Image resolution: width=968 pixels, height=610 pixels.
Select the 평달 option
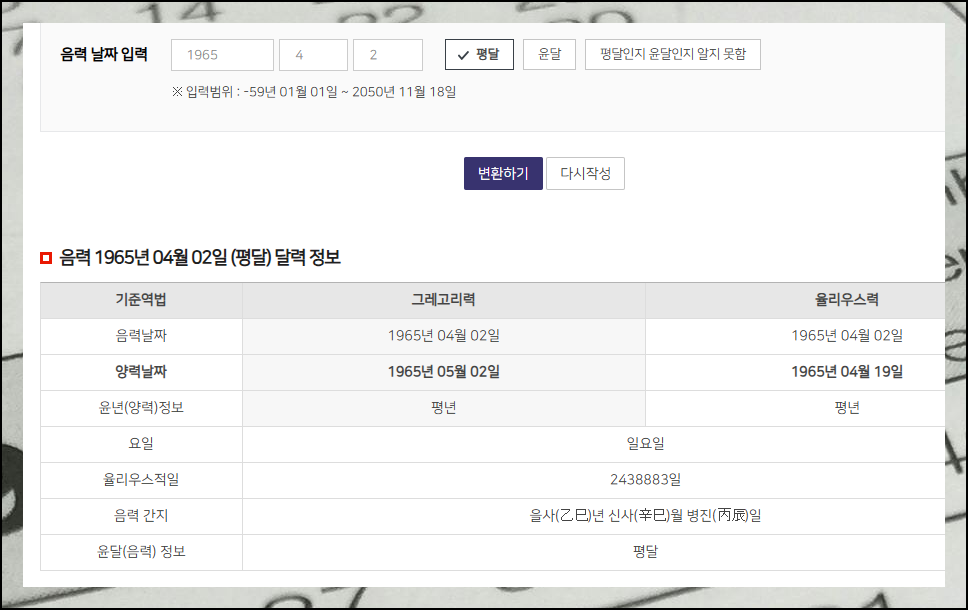click(x=479, y=54)
